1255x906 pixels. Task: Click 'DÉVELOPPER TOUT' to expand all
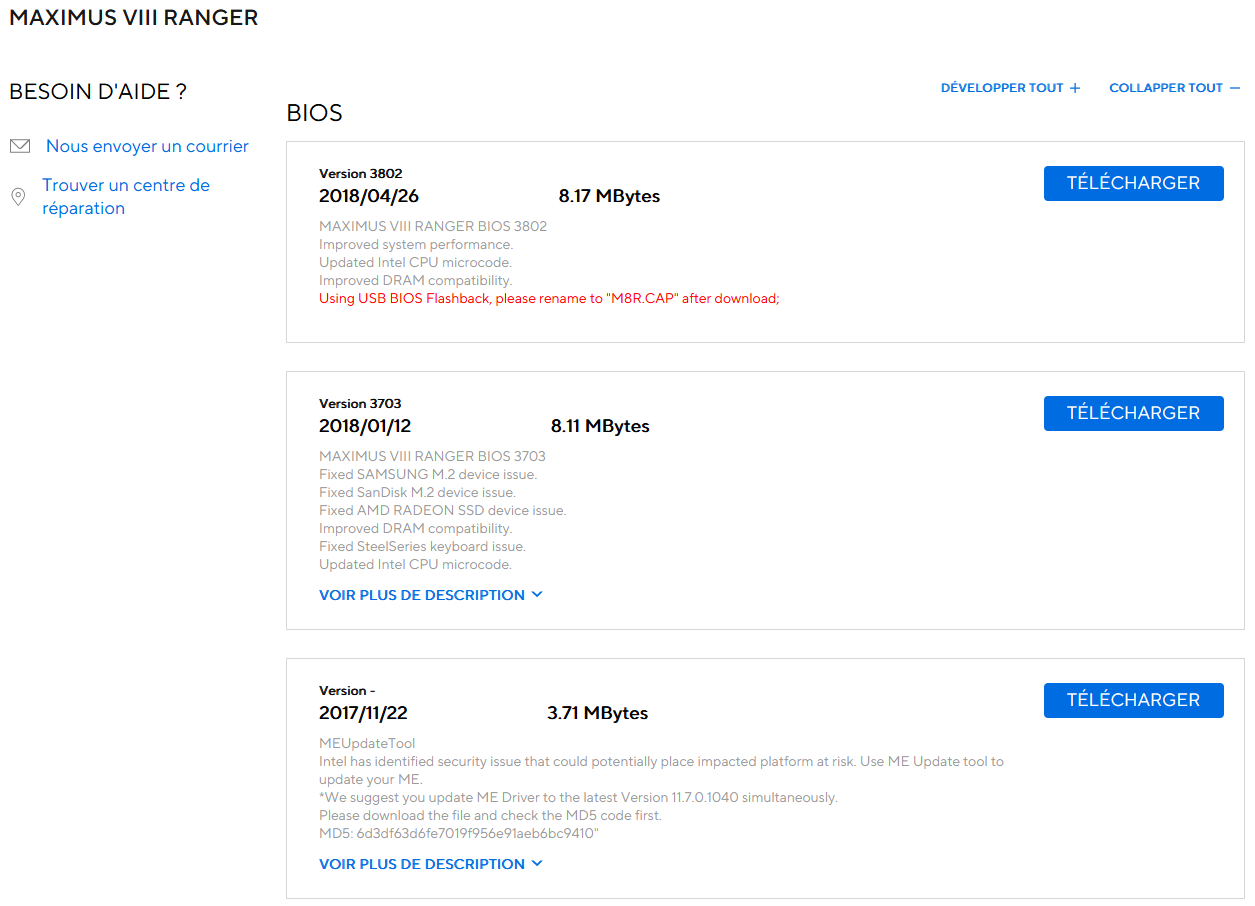tap(1010, 88)
